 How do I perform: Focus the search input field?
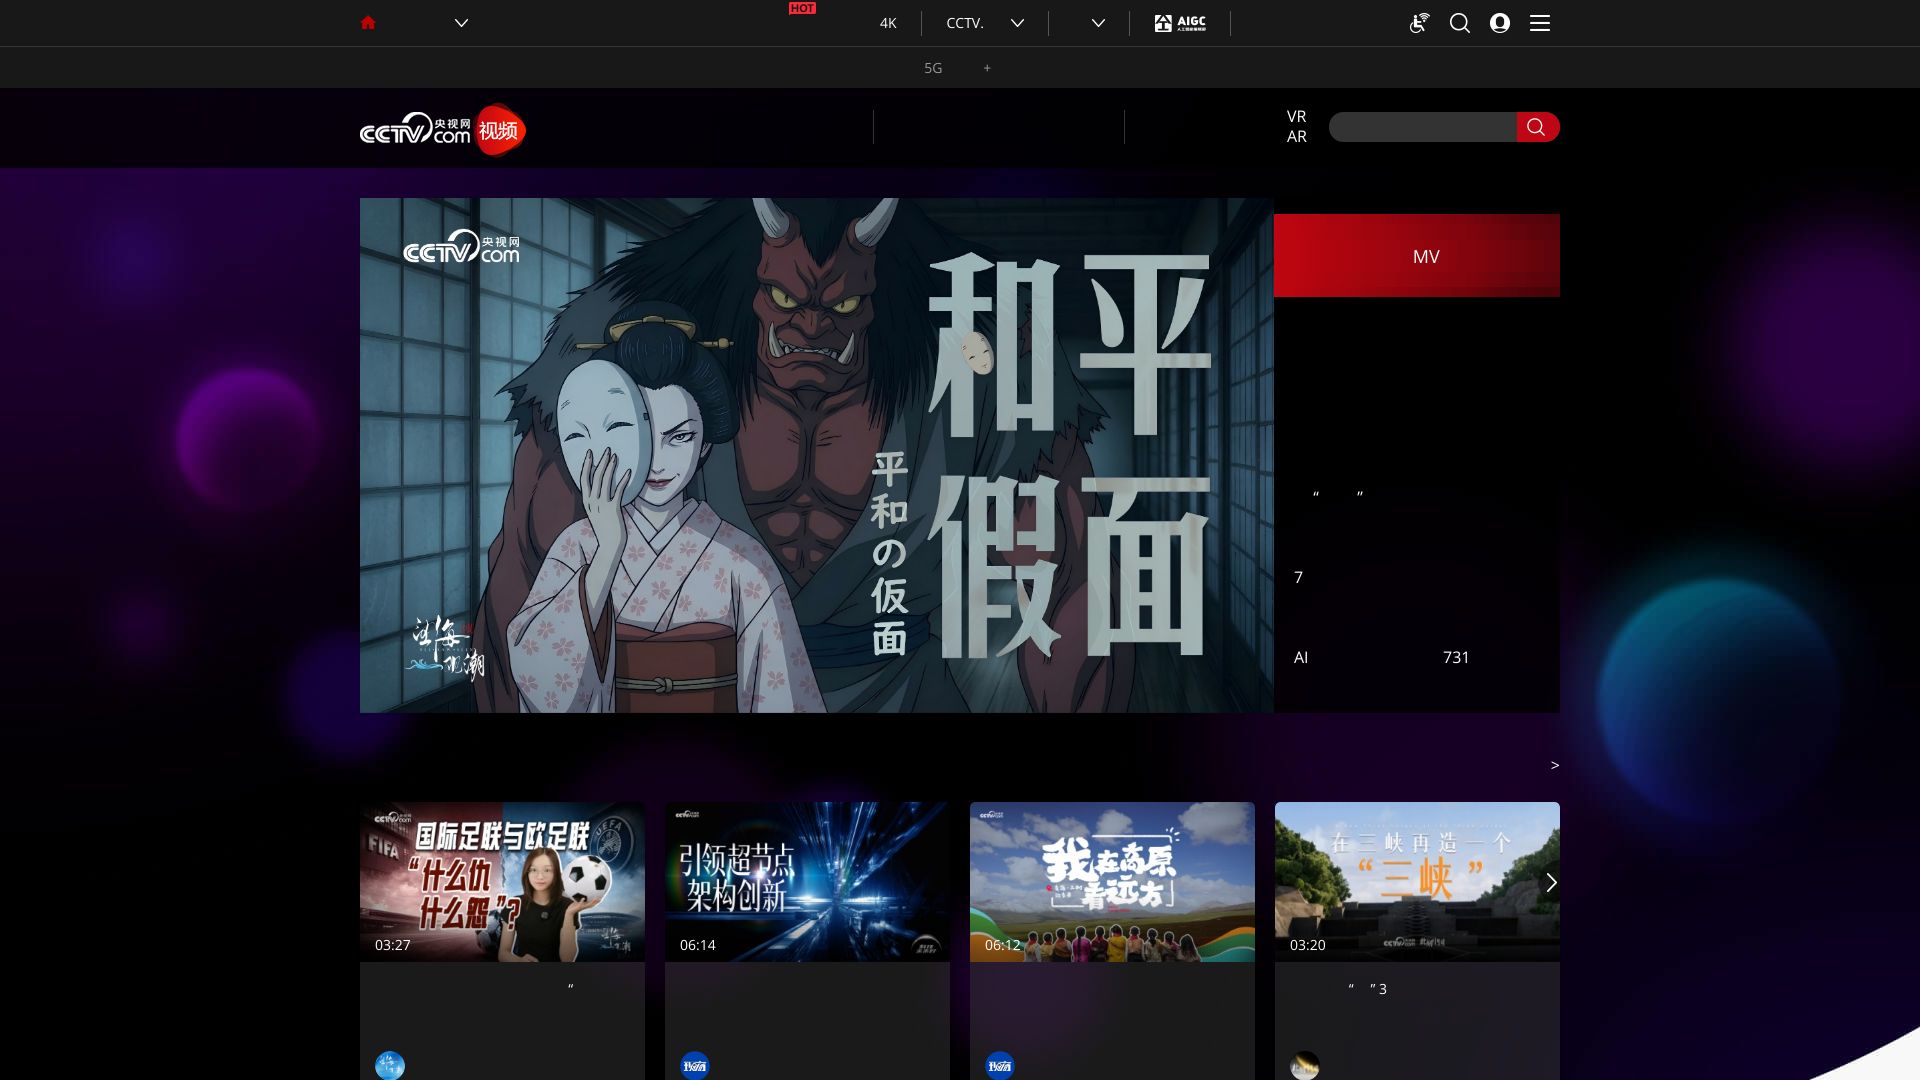[1423, 127]
